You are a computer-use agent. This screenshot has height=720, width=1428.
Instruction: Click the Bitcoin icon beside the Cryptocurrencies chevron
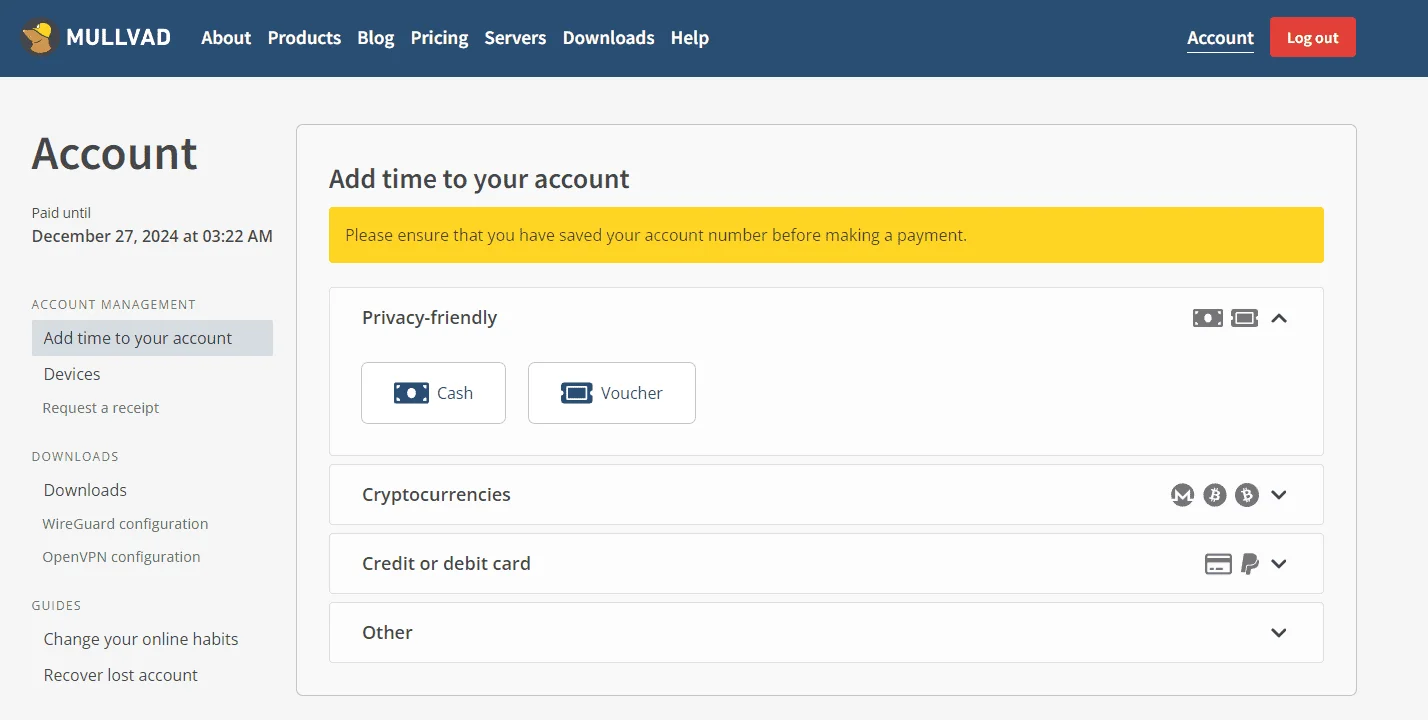pyautogui.click(x=1247, y=495)
